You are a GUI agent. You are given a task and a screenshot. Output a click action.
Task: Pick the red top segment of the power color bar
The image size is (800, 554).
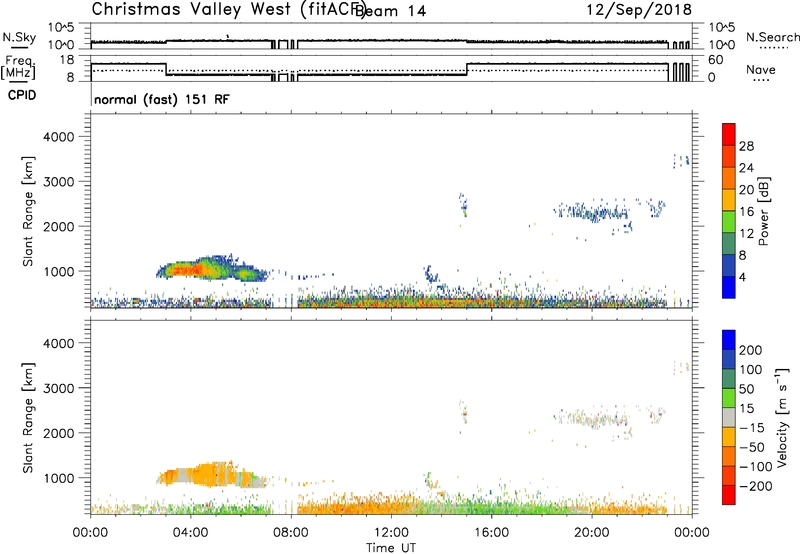coord(729,134)
